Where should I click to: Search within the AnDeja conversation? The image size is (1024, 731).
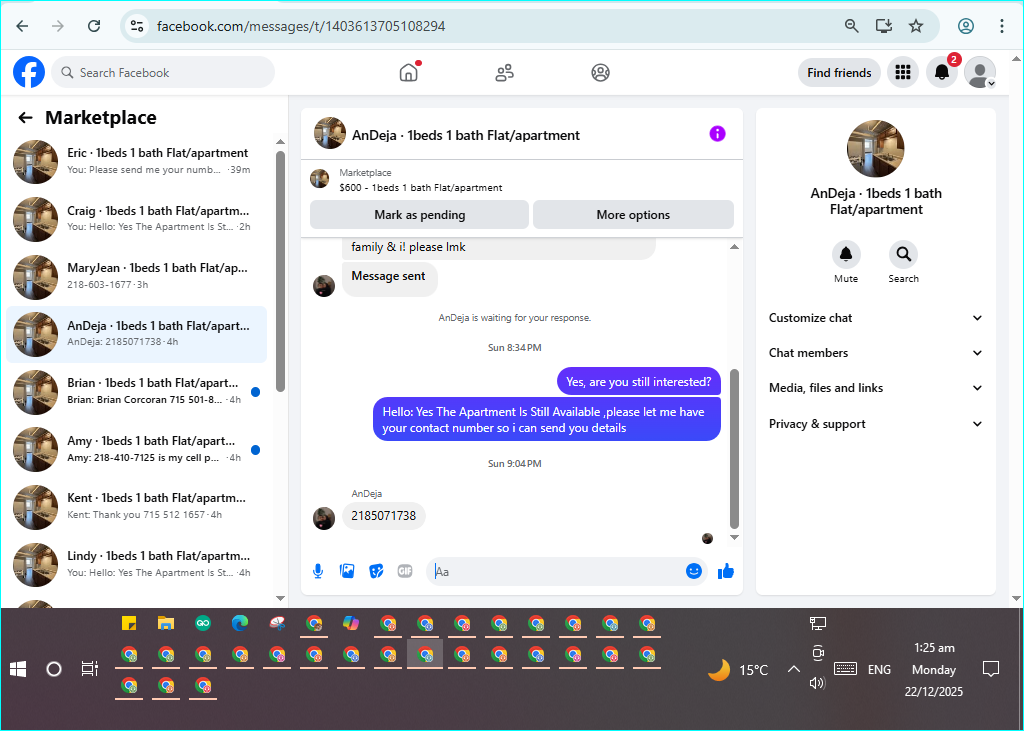(903, 254)
